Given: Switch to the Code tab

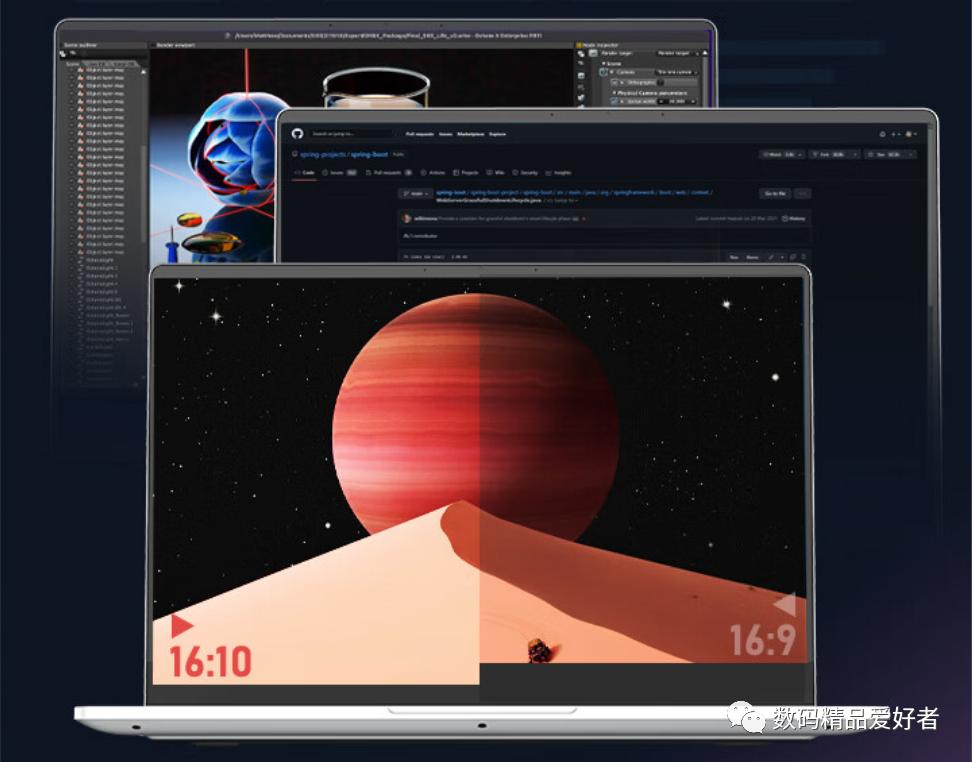Looking at the screenshot, I should click(304, 173).
